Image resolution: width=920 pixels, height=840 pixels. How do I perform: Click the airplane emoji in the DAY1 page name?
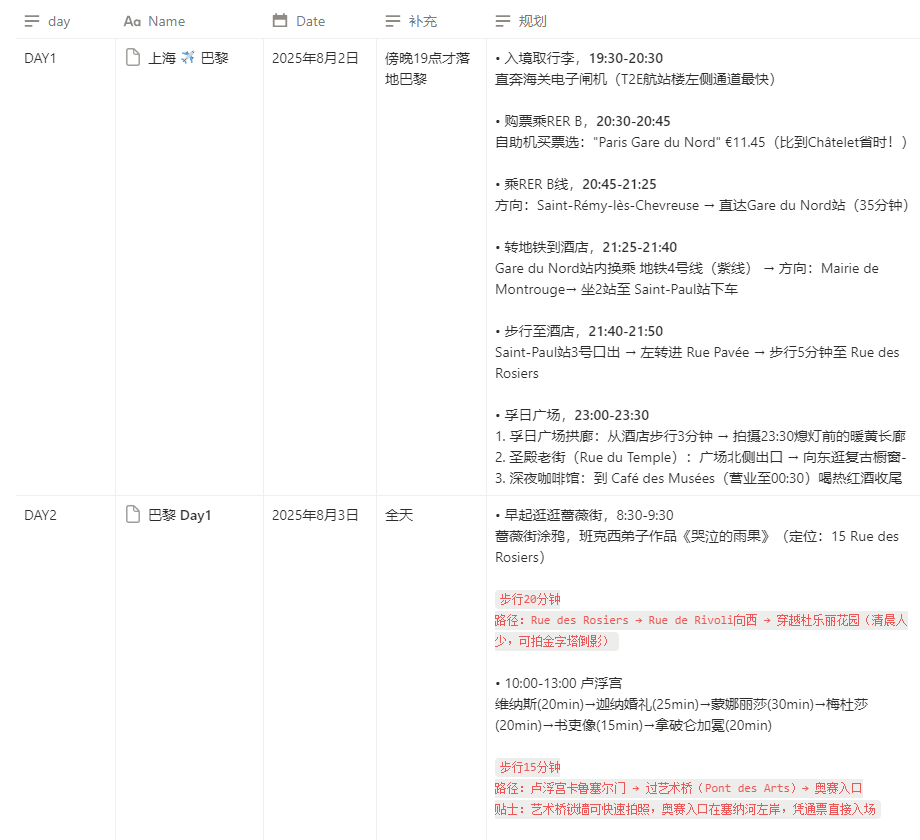click(188, 58)
